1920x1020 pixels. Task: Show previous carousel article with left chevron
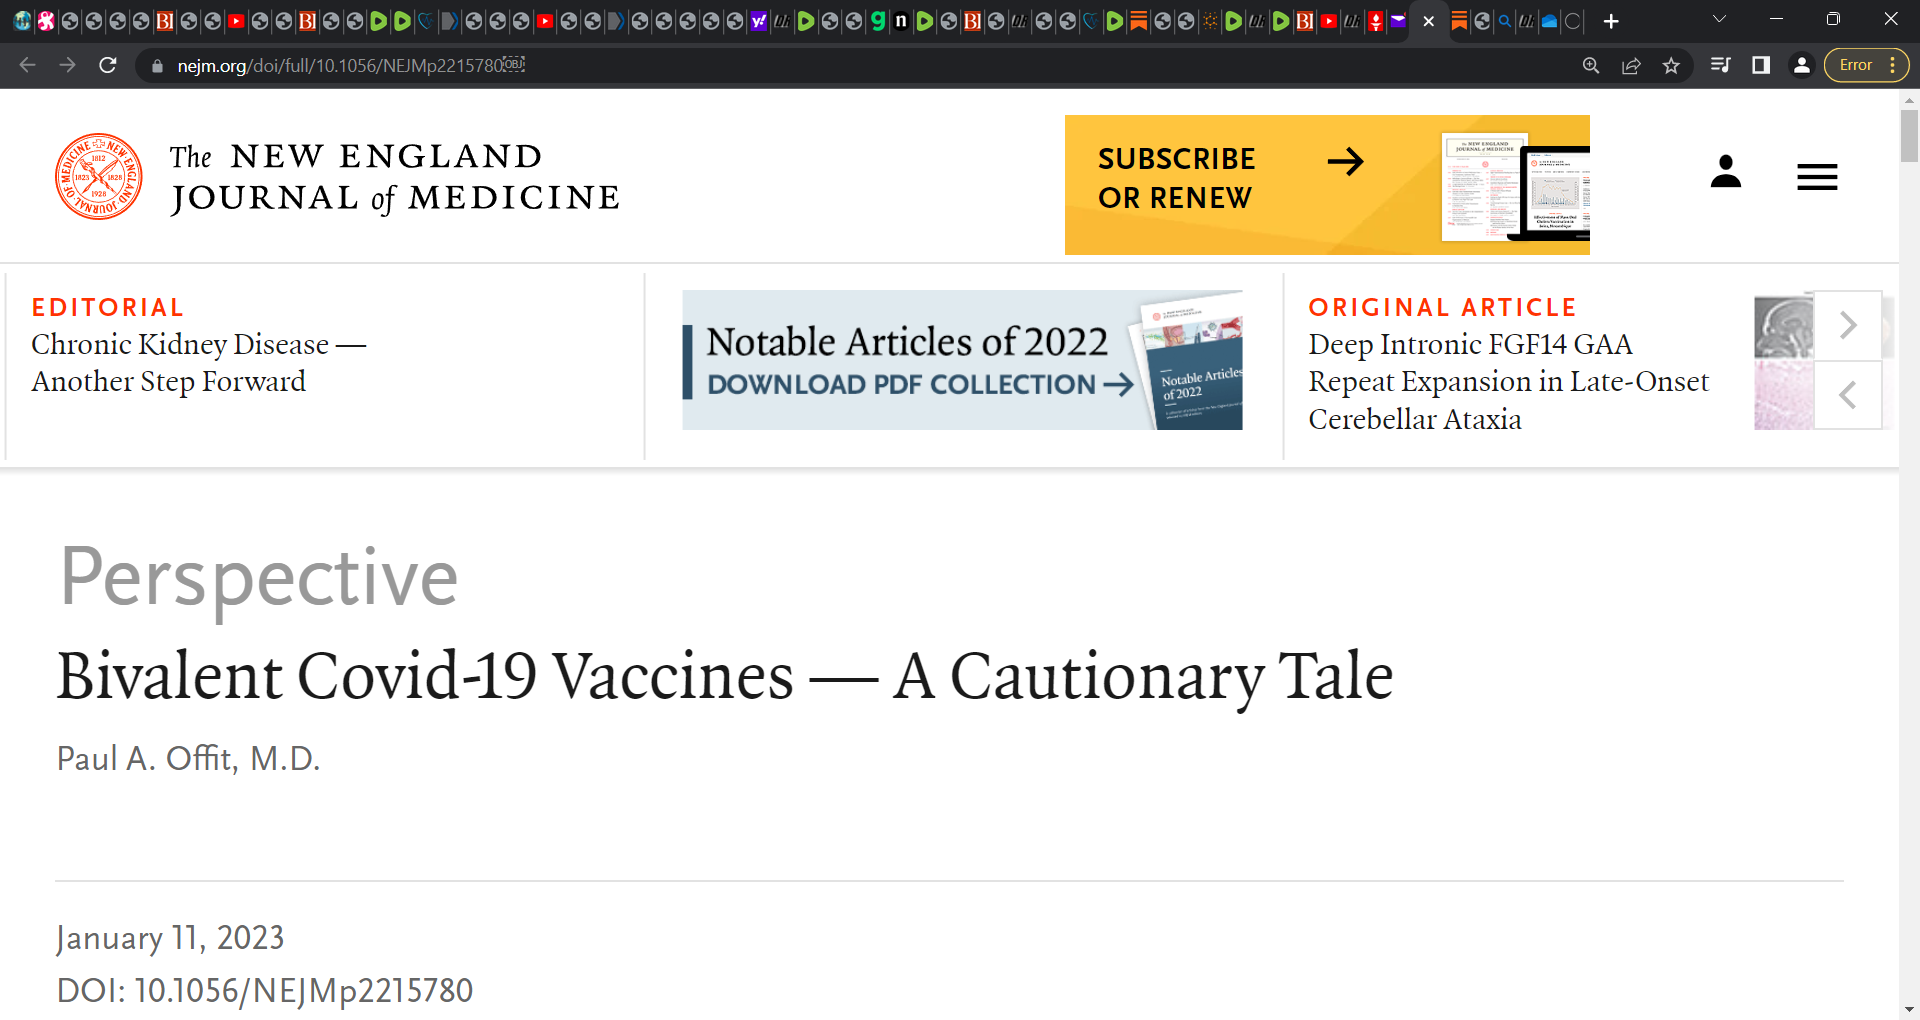click(1848, 395)
